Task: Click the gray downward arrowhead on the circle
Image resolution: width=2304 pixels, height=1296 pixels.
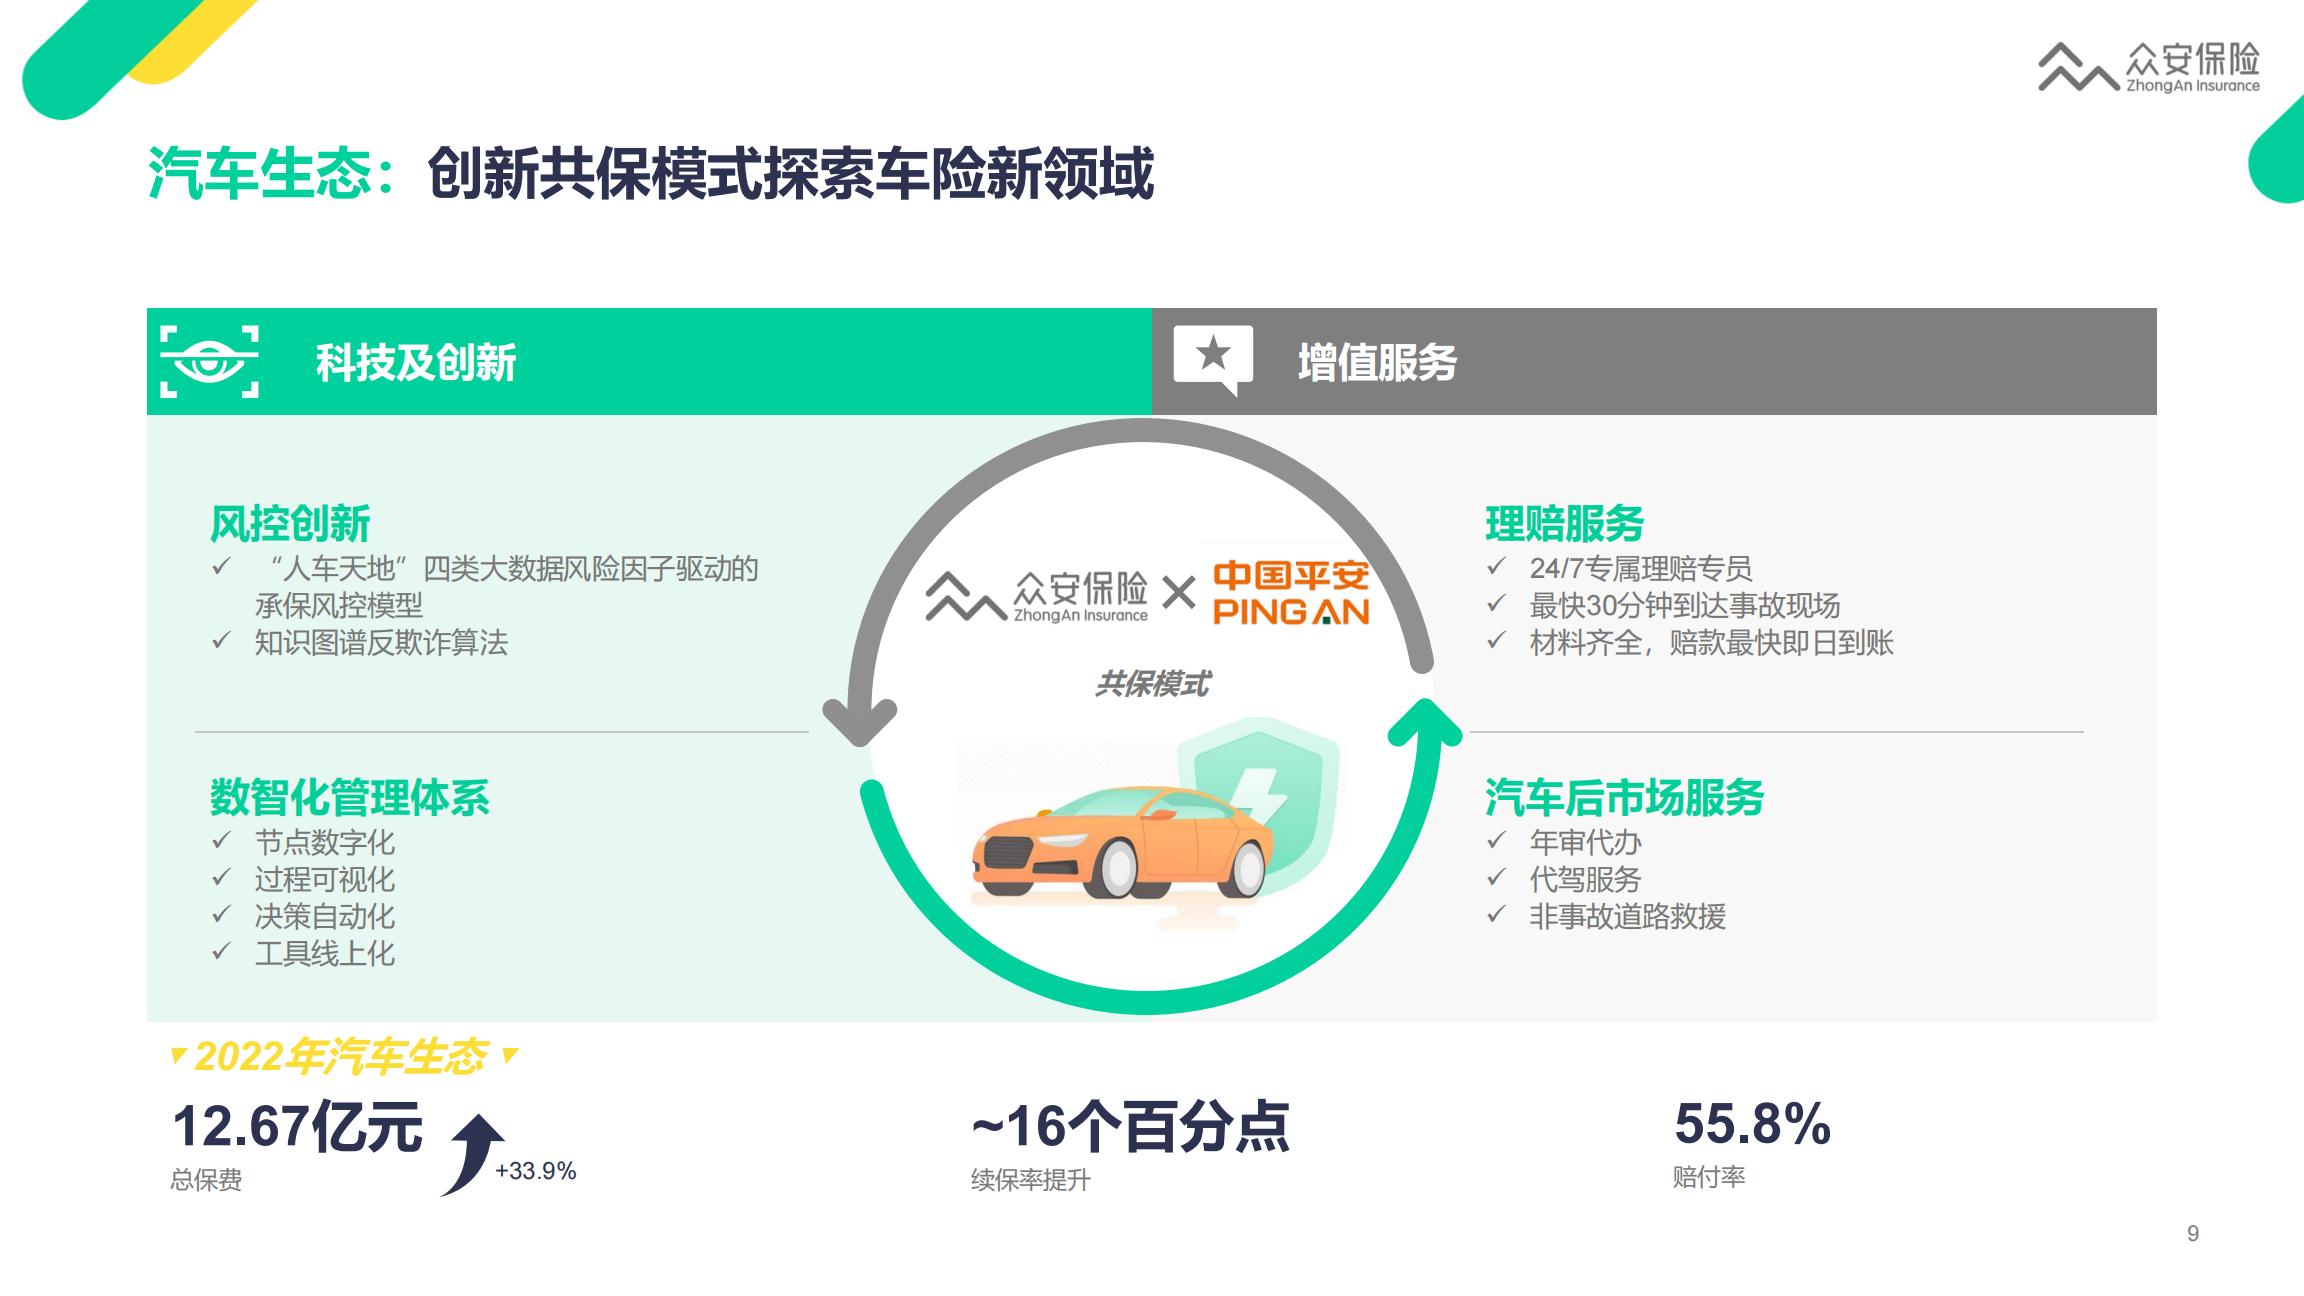Action: point(859,722)
